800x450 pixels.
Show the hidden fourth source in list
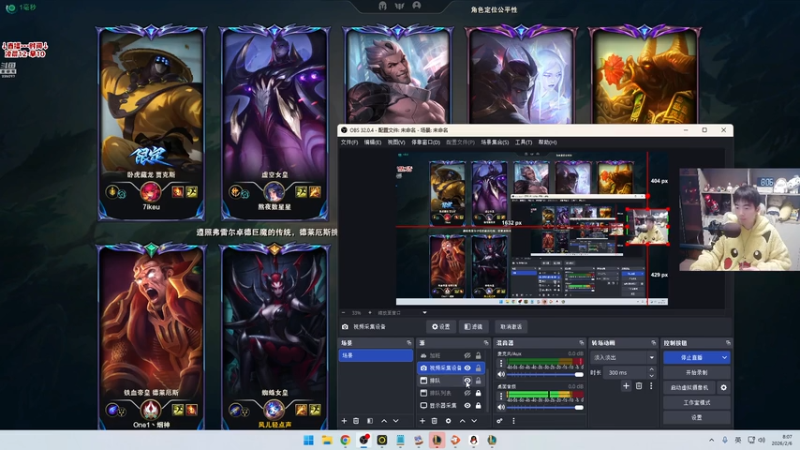pyautogui.click(x=467, y=393)
